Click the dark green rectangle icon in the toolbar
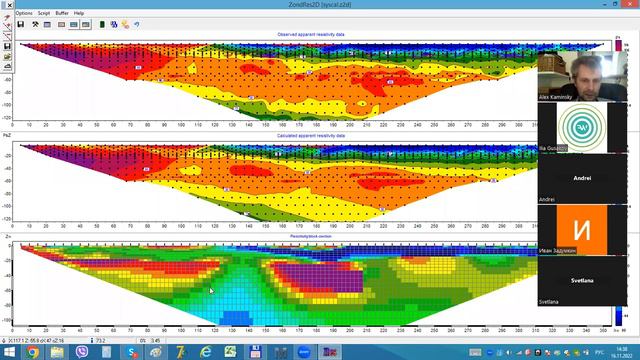This screenshot has height=360, width=640. pyautogui.click(x=102, y=24)
